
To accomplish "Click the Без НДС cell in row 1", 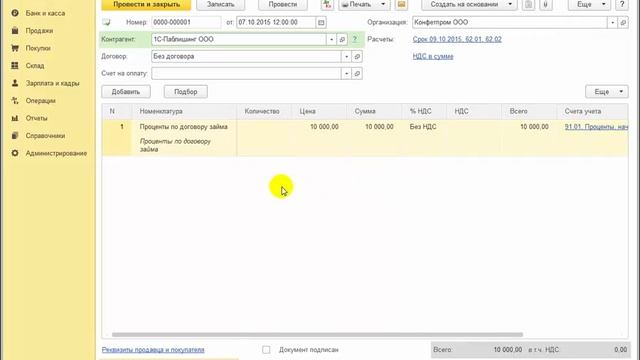I will tap(423, 127).
